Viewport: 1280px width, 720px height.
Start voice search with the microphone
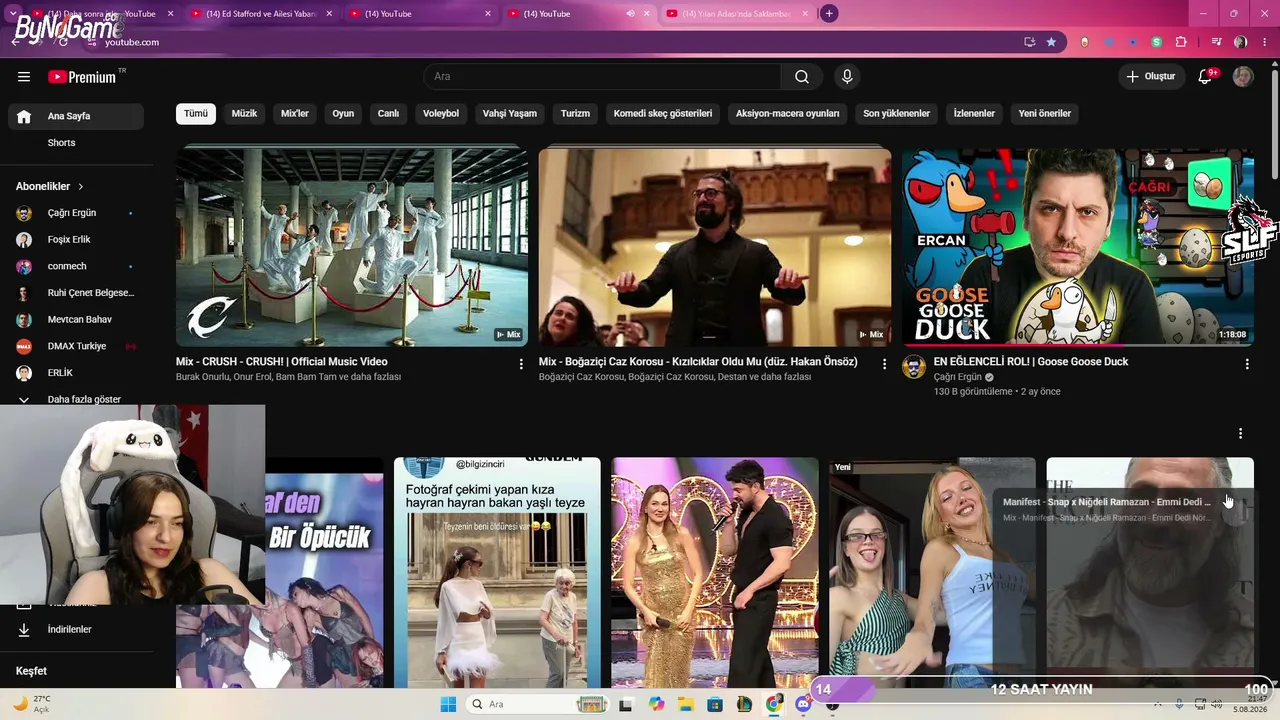[847, 77]
